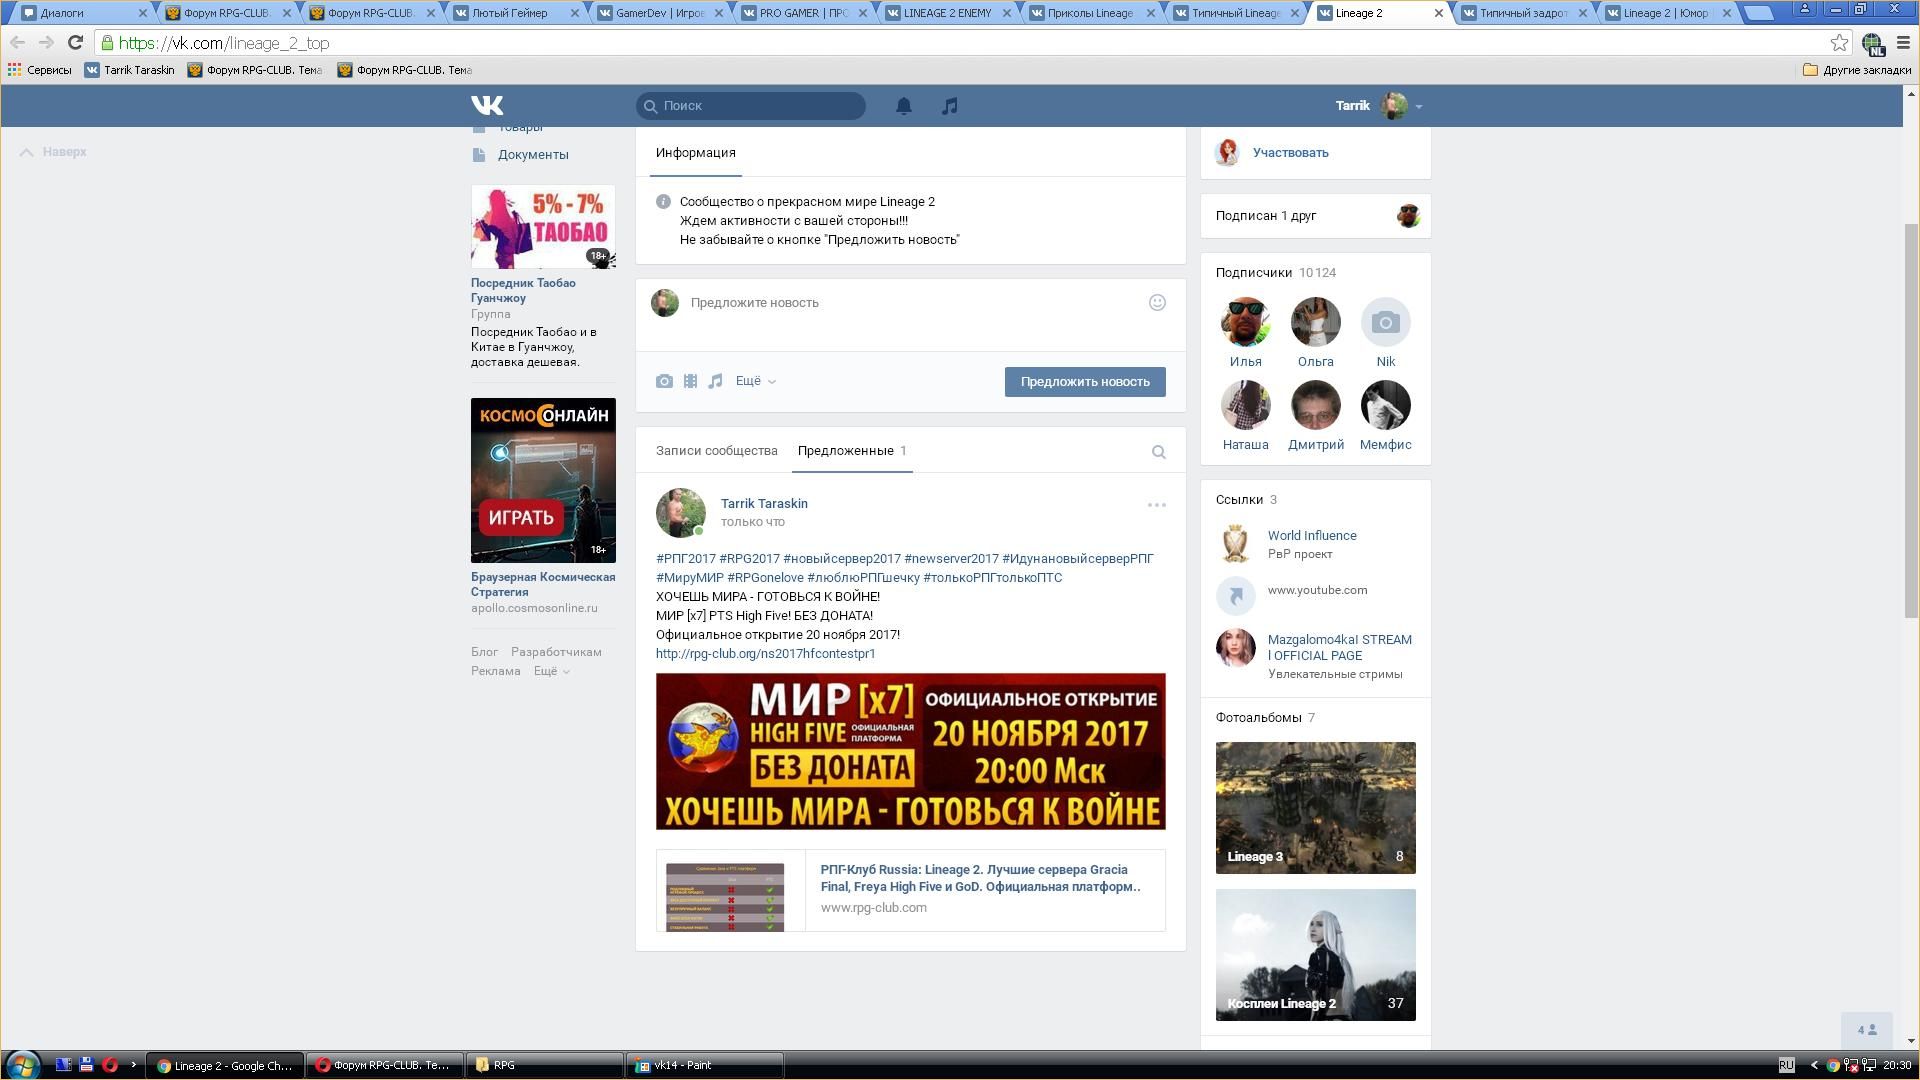1920x1080 pixels.
Task: Attach a photo with camera icon
Action: point(664,381)
